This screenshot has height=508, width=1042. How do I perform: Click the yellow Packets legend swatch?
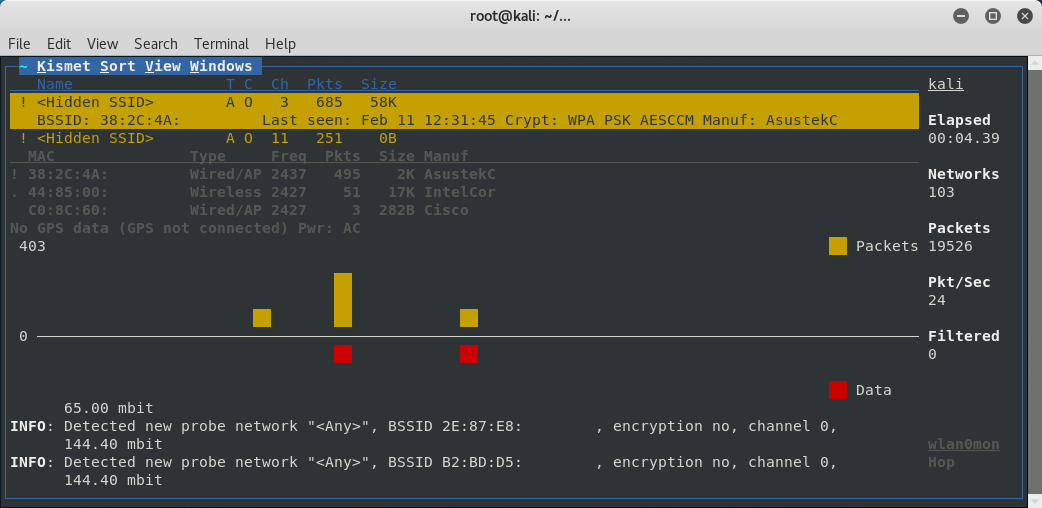tap(838, 246)
